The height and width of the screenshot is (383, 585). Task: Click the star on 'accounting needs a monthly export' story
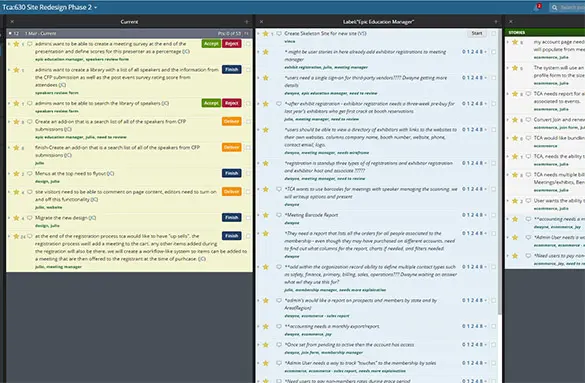(265, 326)
